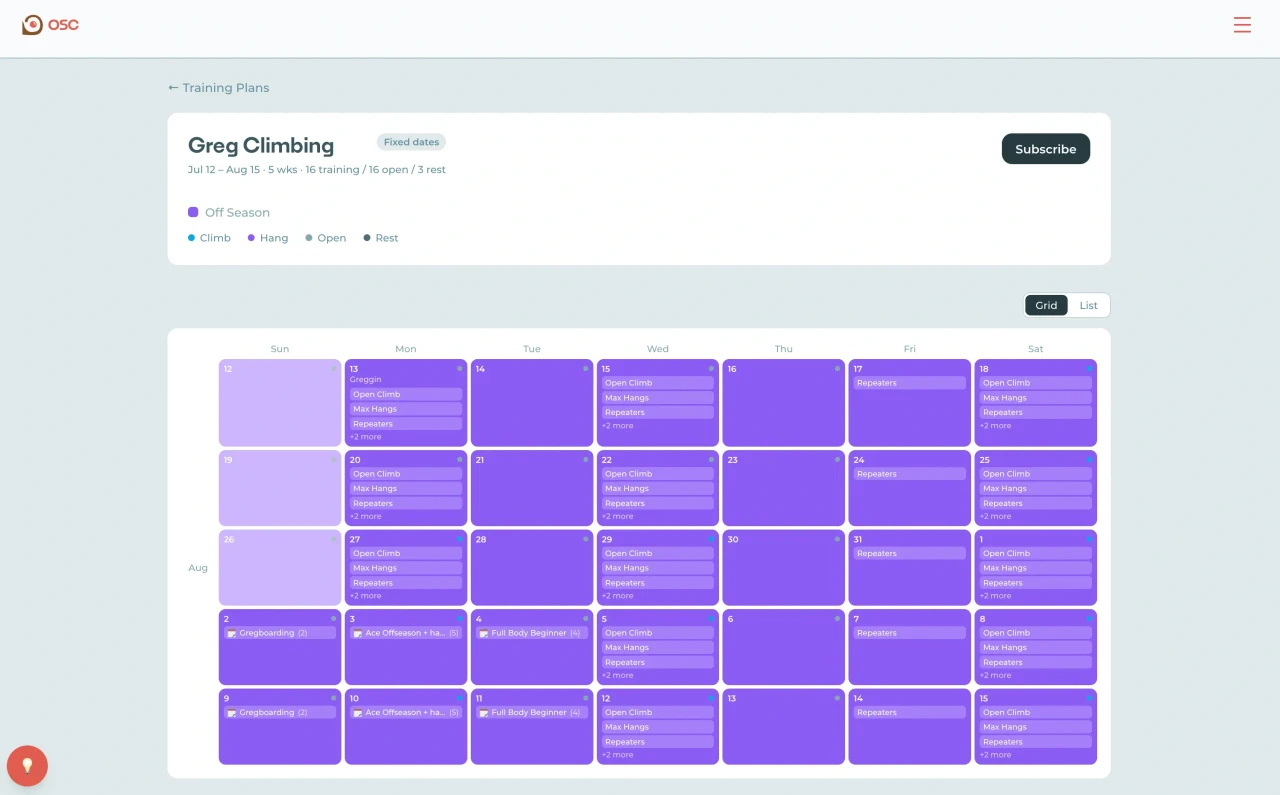1280x795 pixels.
Task: Open the lightbulb tips button
Action: (x=27, y=766)
